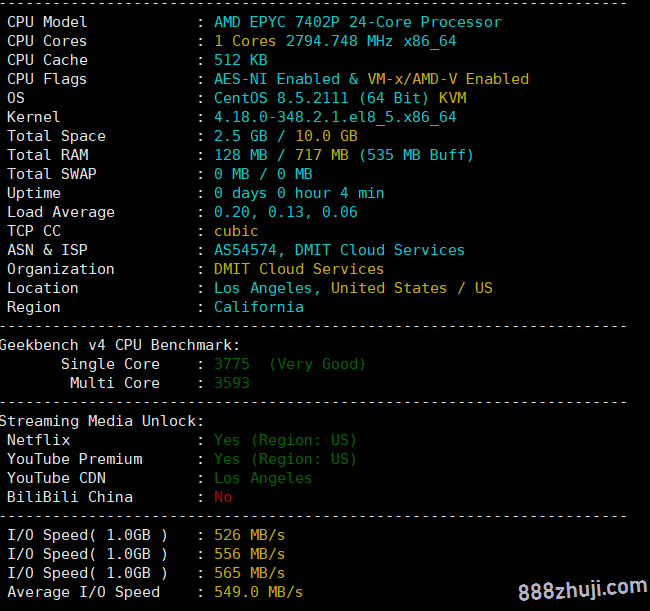Image resolution: width=650 pixels, height=611 pixels.
Task: Click the CPU Cores value line
Action: (334, 41)
